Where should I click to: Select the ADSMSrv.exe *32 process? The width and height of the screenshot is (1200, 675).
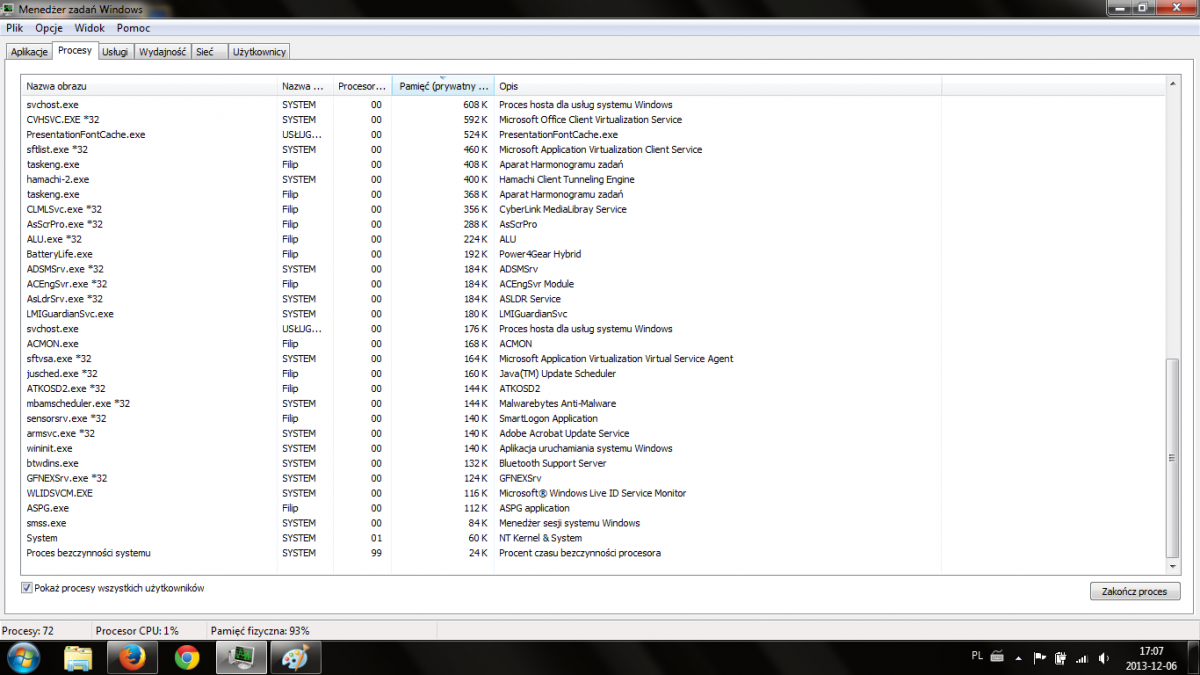(594, 269)
